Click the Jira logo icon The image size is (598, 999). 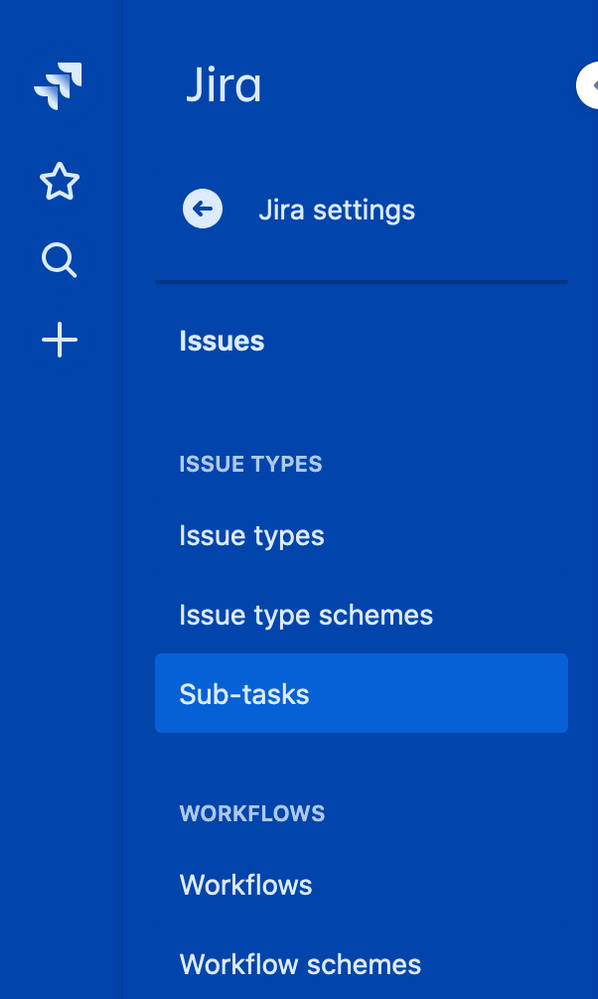[x=59, y=86]
